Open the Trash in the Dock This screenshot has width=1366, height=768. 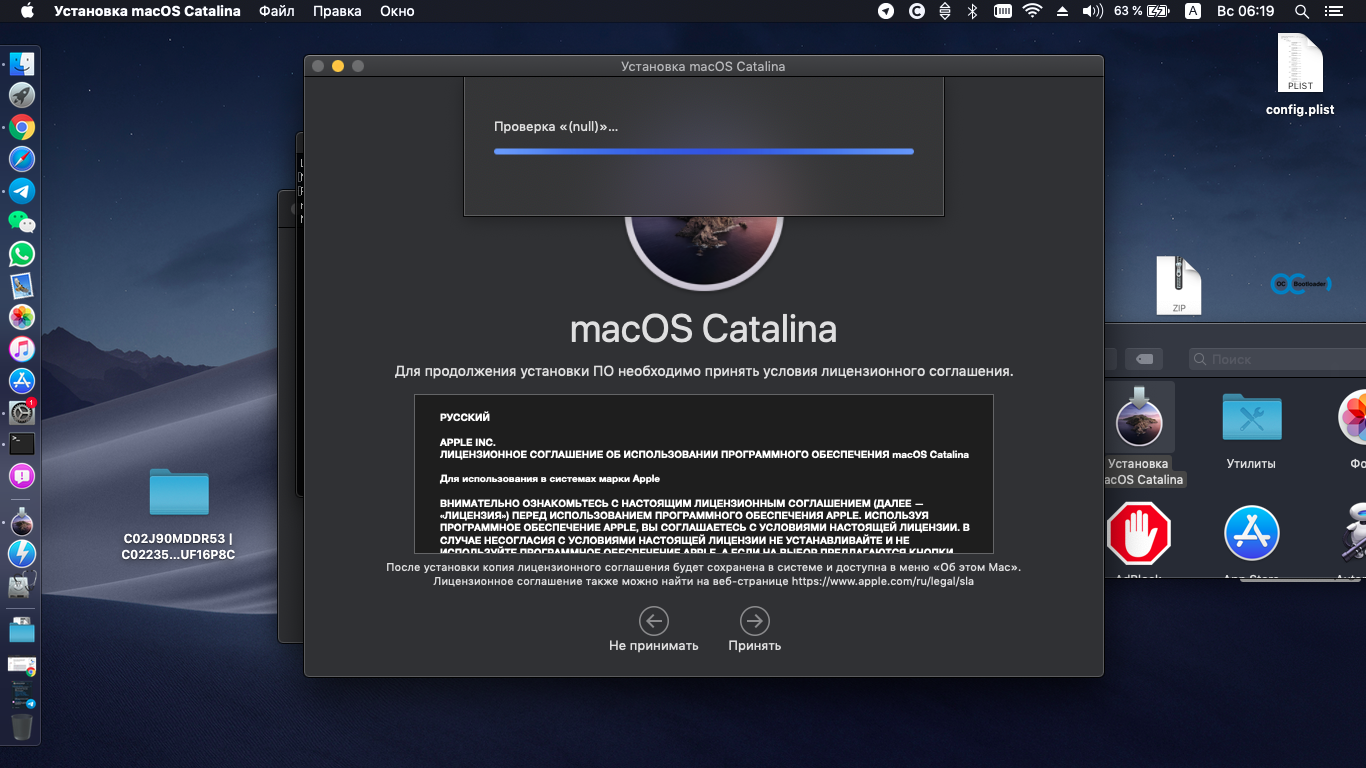coord(22,726)
